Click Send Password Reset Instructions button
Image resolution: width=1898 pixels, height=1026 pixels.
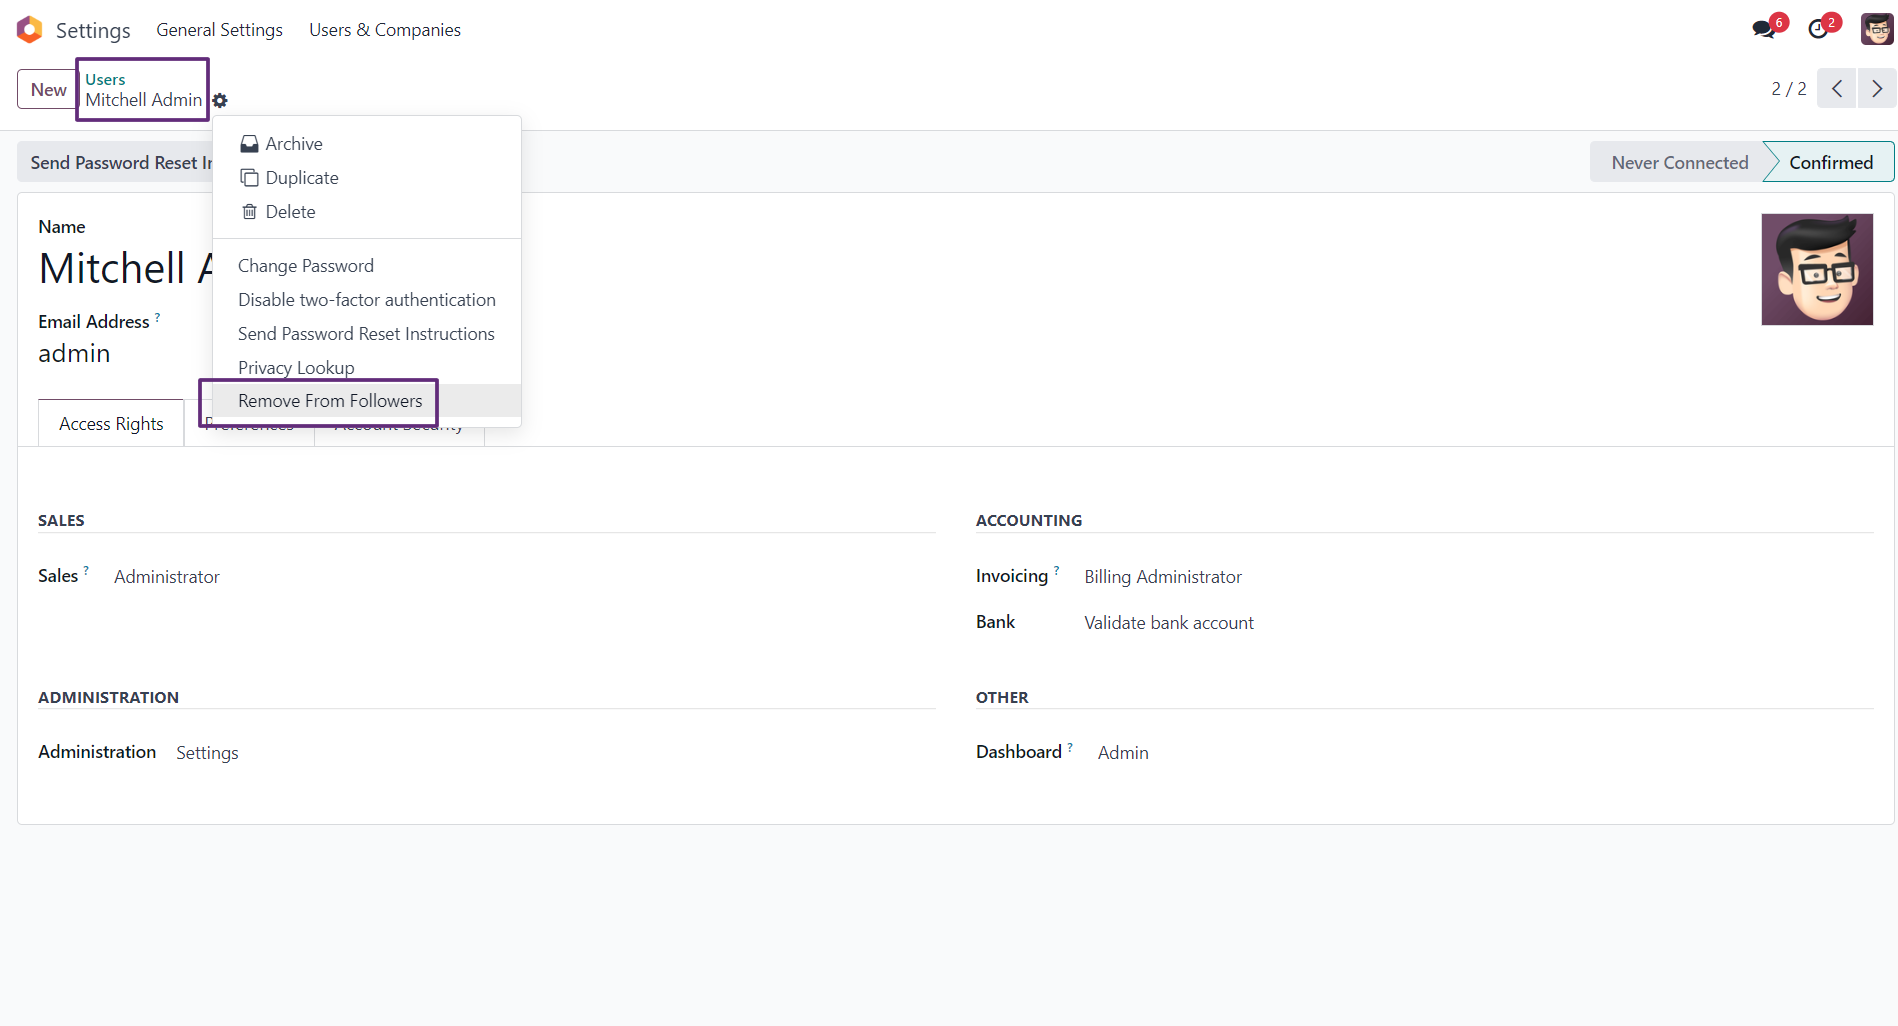pyautogui.click(x=115, y=162)
